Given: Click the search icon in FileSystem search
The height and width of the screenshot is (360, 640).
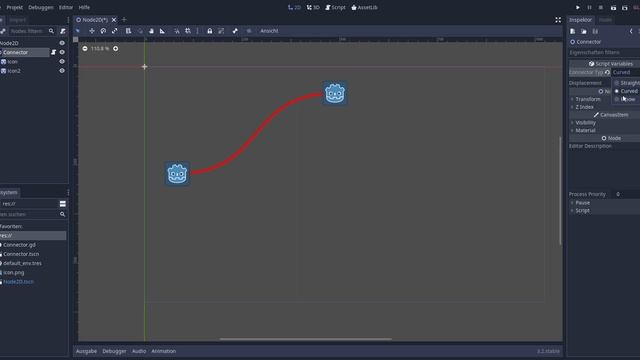Looking at the screenshot, I should [62, 214].
